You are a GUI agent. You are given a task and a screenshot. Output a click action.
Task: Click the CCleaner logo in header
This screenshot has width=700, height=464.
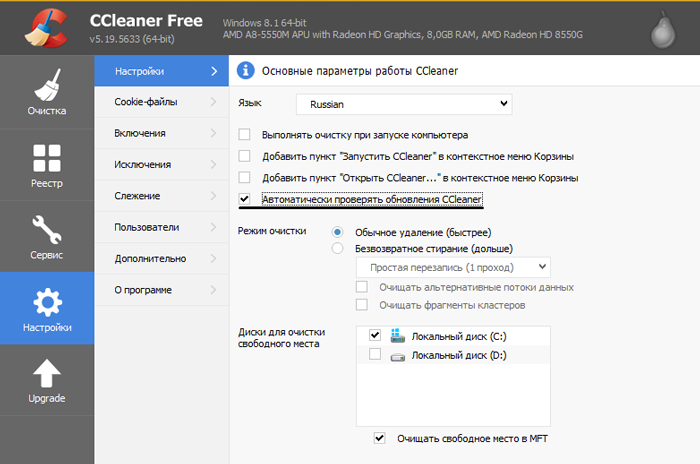point(47,29)
